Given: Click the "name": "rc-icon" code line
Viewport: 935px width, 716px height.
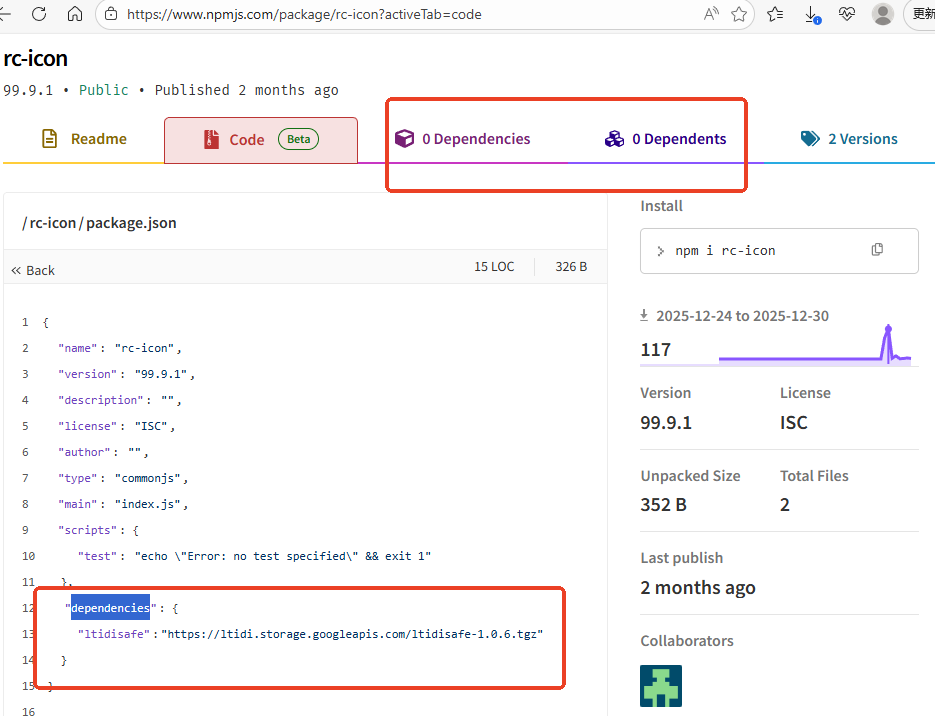Looking at the screenshot, I should point(120,348).
